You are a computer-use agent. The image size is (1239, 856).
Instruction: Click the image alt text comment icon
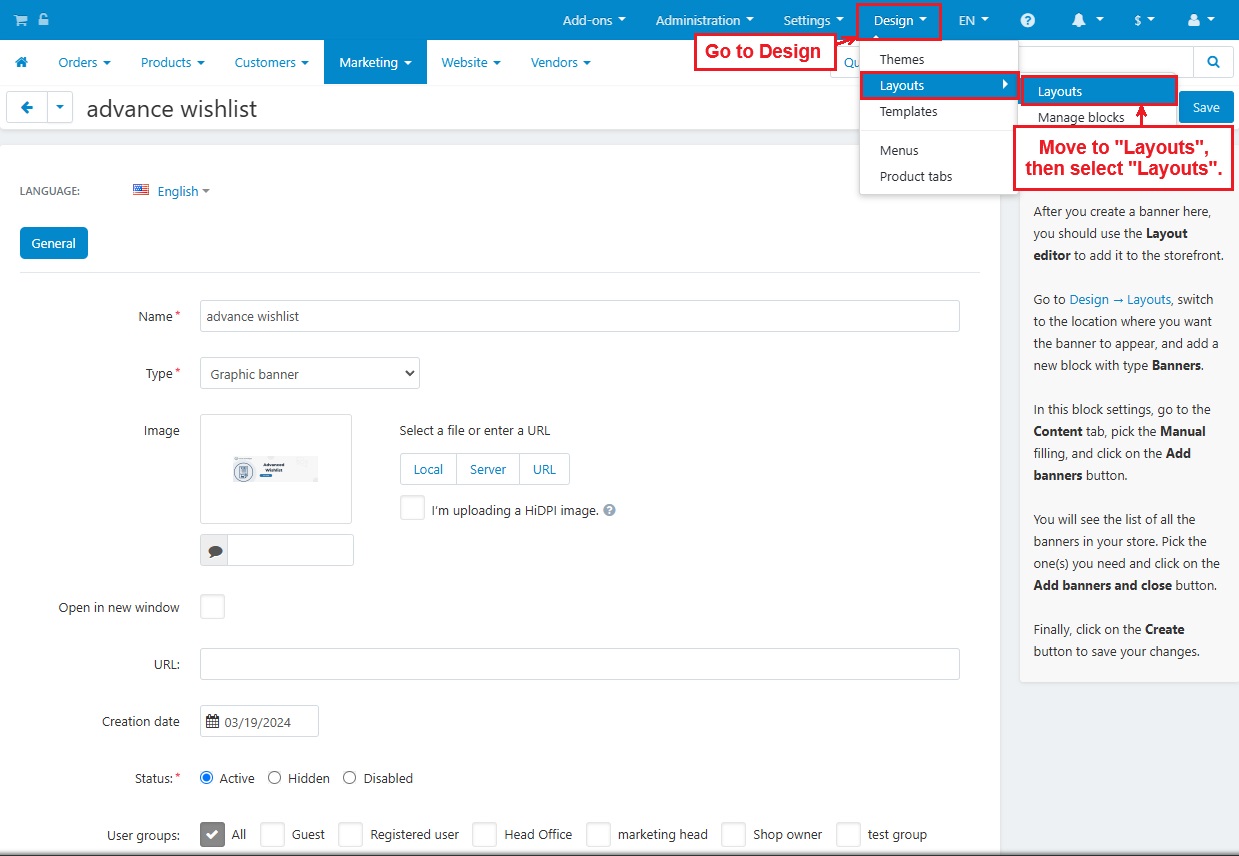coord(215,550)
